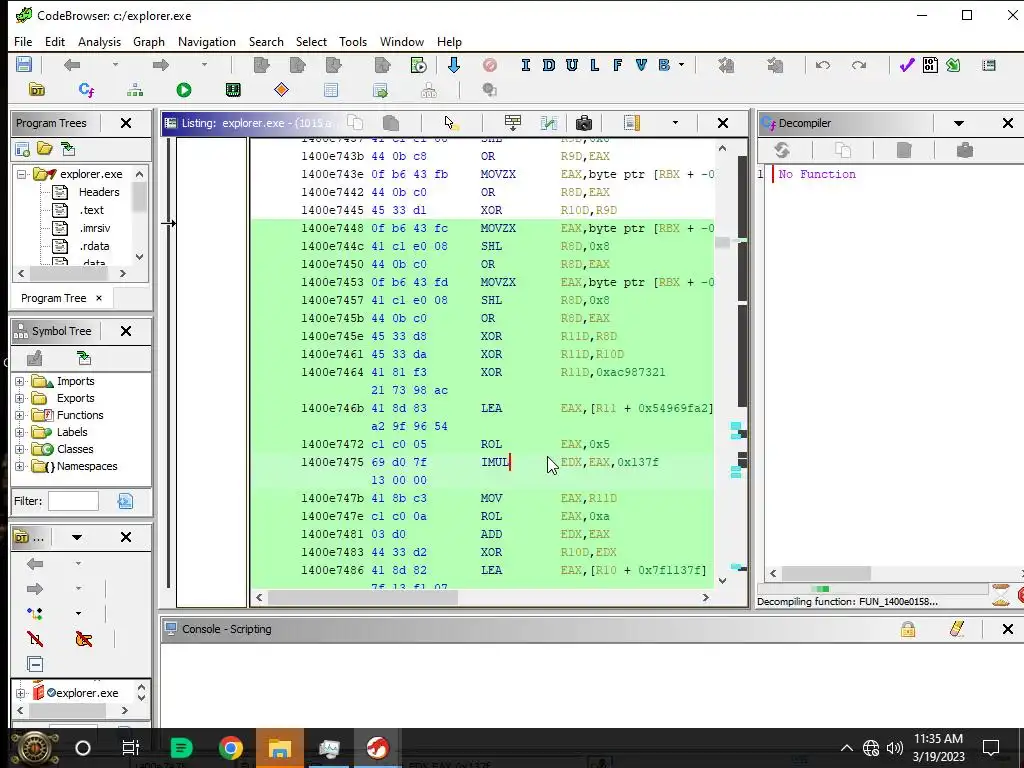Image resolution: width=1024 pixels, height=768 pixels.
Task: Open back-history dropdown next to left arrow
Action: (x=115, y=65)
